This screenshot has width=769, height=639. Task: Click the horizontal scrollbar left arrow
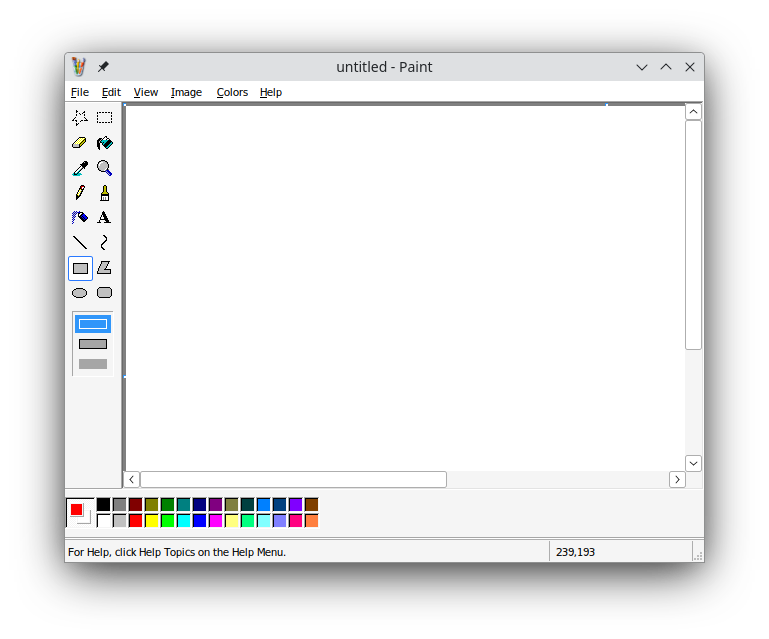131,480
